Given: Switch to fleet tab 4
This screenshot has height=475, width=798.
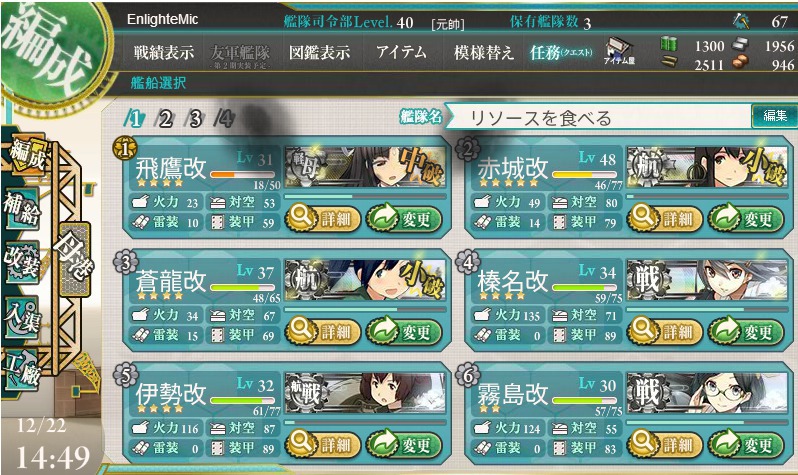Looking at the screenshot, I should pyautogui.click(x=224, y=119).
